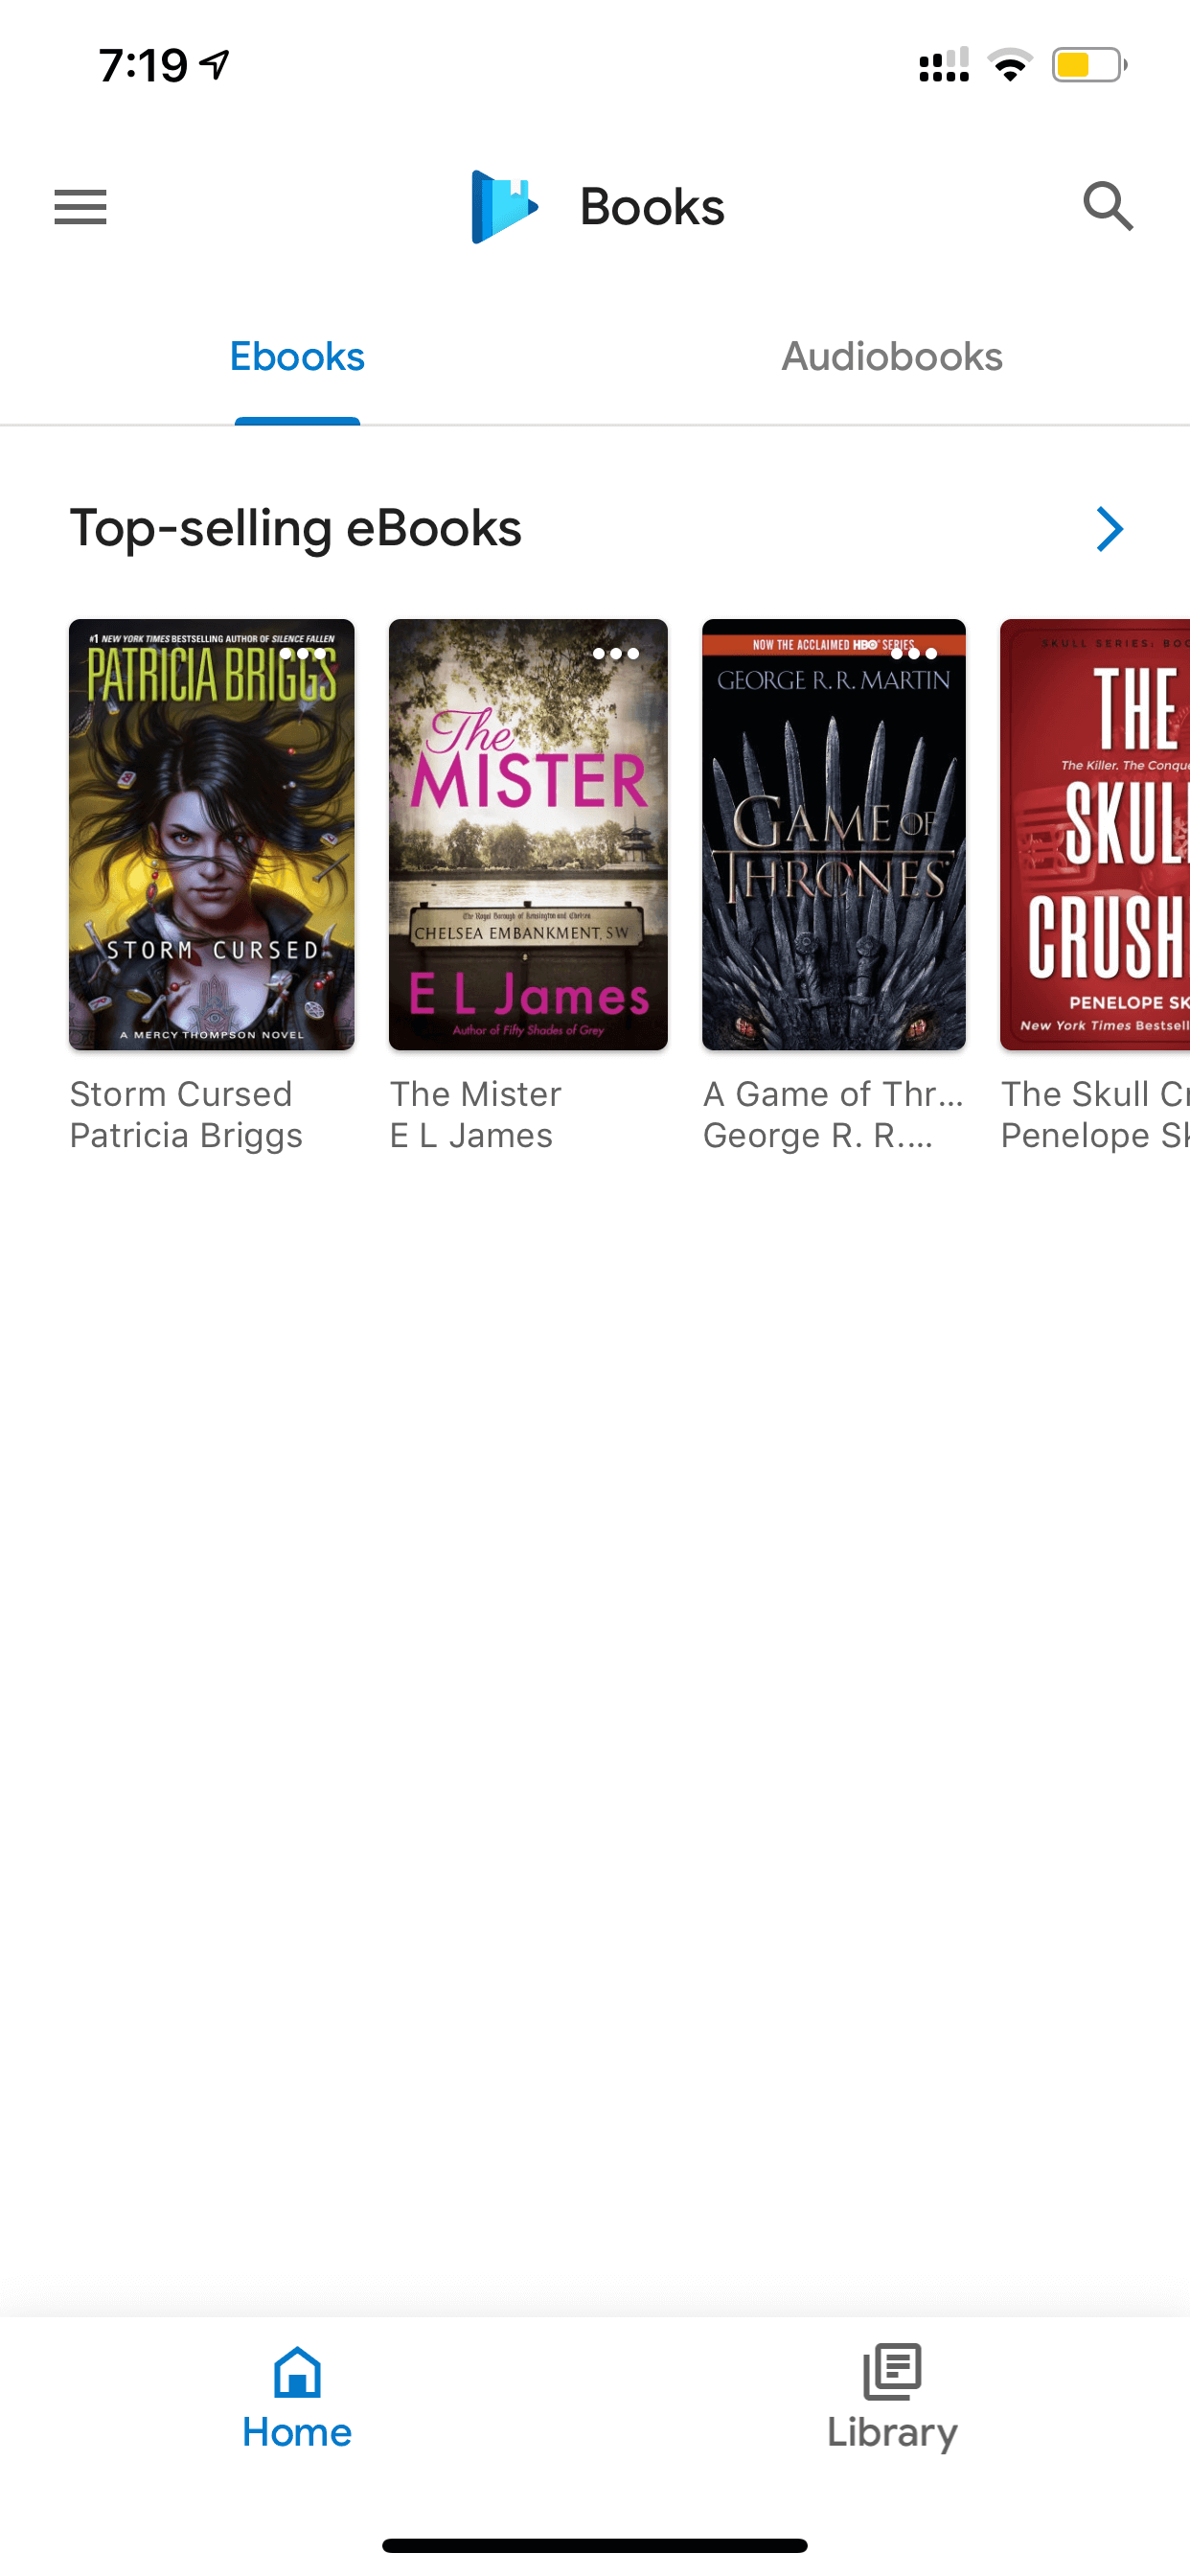The width and height of the screenshot is (1190, 2576).
Task: Open the Top-selling eBooks heading
Action: pyautogui.click(x=296, y=528)
